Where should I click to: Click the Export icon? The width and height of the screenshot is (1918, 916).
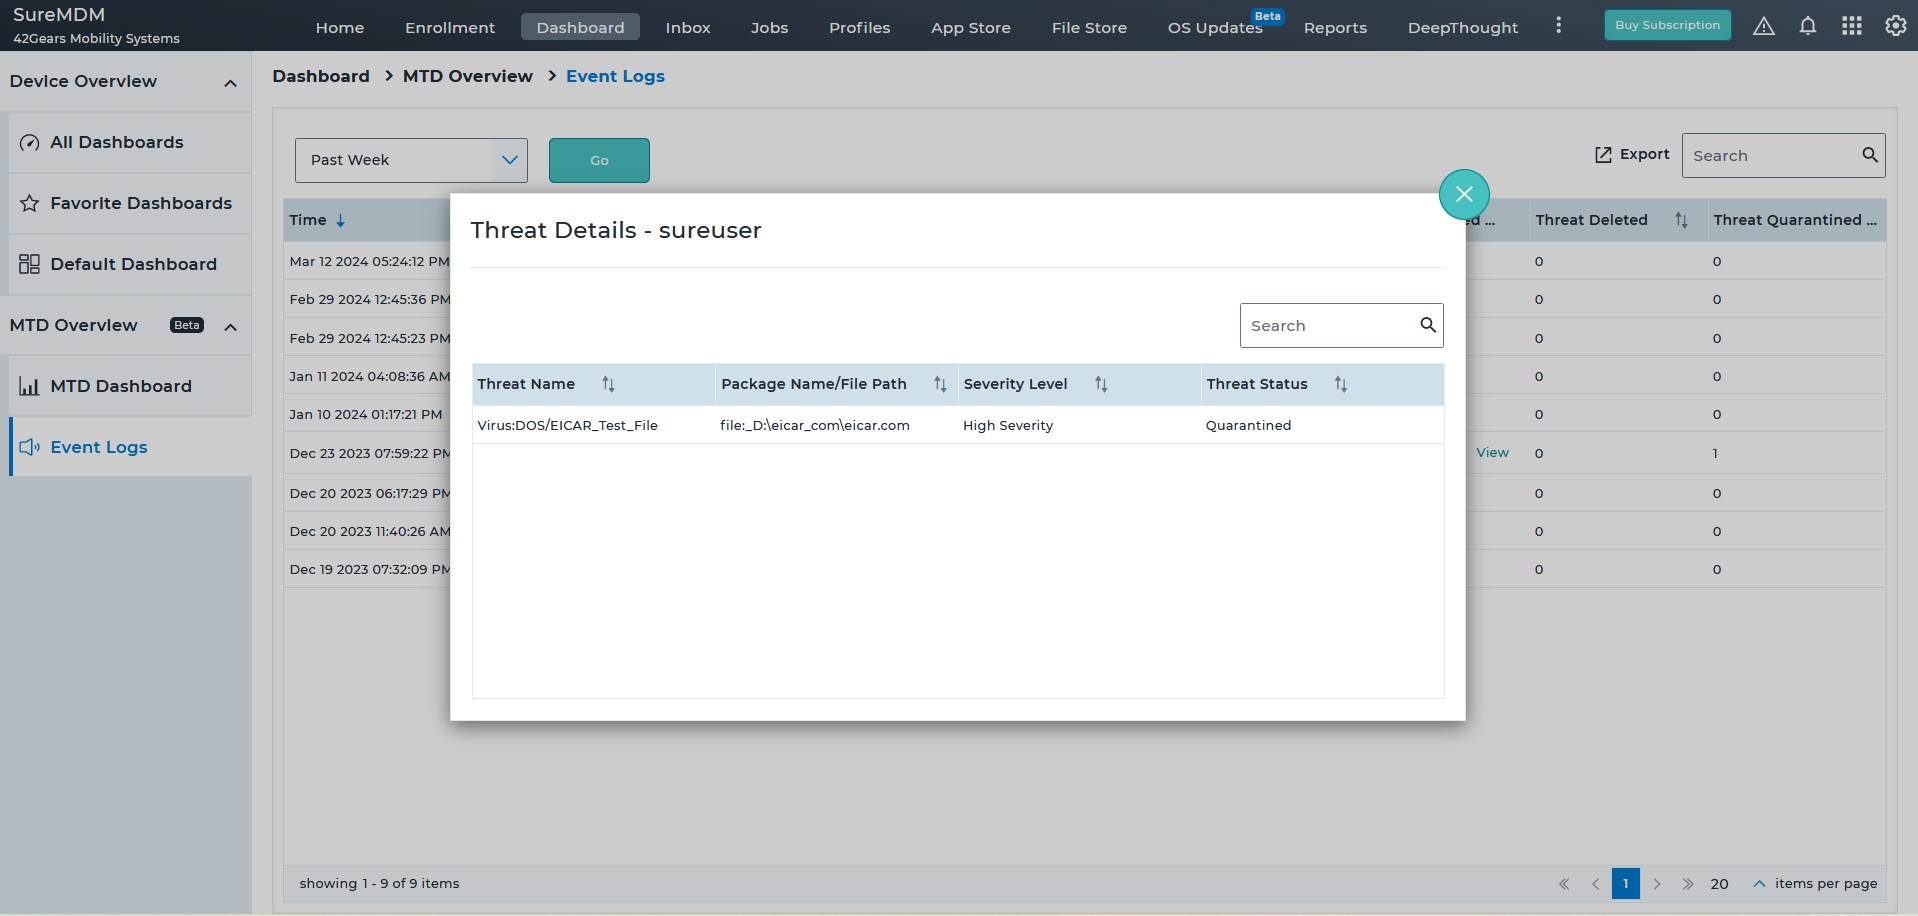(1603, 155)
